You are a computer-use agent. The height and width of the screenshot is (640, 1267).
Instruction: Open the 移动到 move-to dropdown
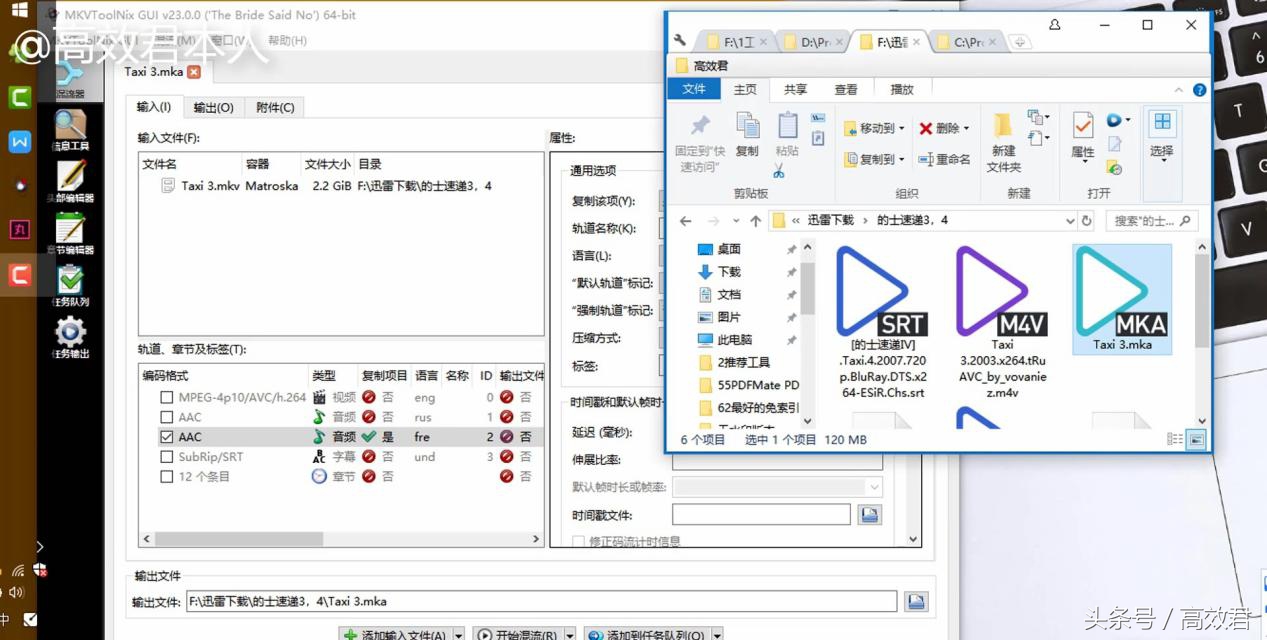(x=897, y=128)
